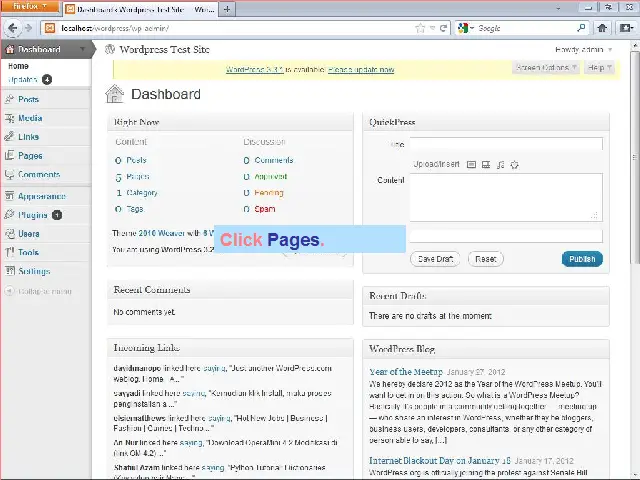Click the Wordpress Test Site title link
Image resolution: width=640 pixels, height=480 pixels.
click(x=164, y=49)
